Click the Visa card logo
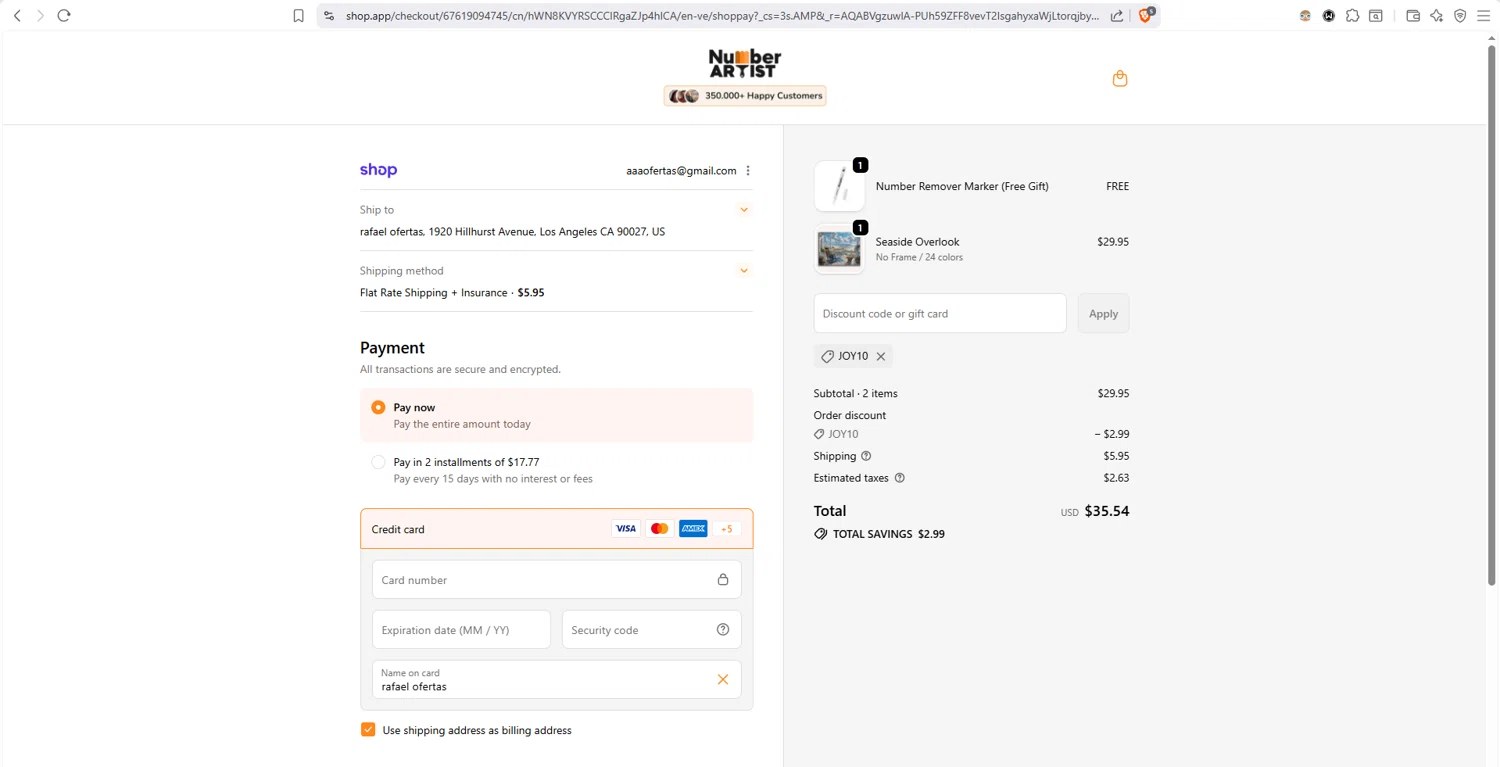The width and height of the screenshot is (1500, 767). point(626,529)
